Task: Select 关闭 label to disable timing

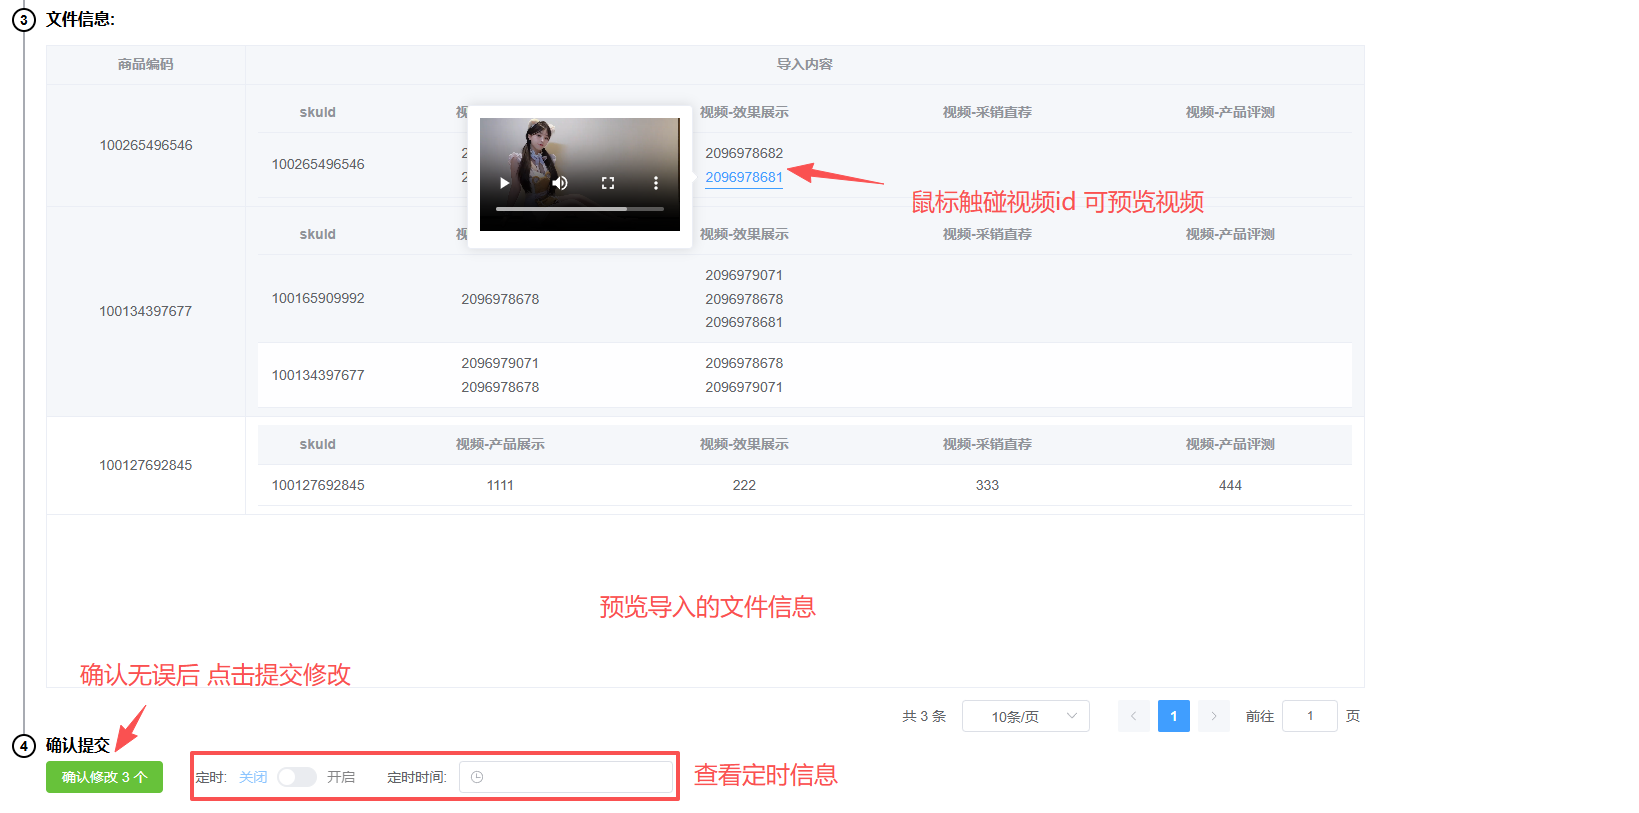Action: coord(253,777)
